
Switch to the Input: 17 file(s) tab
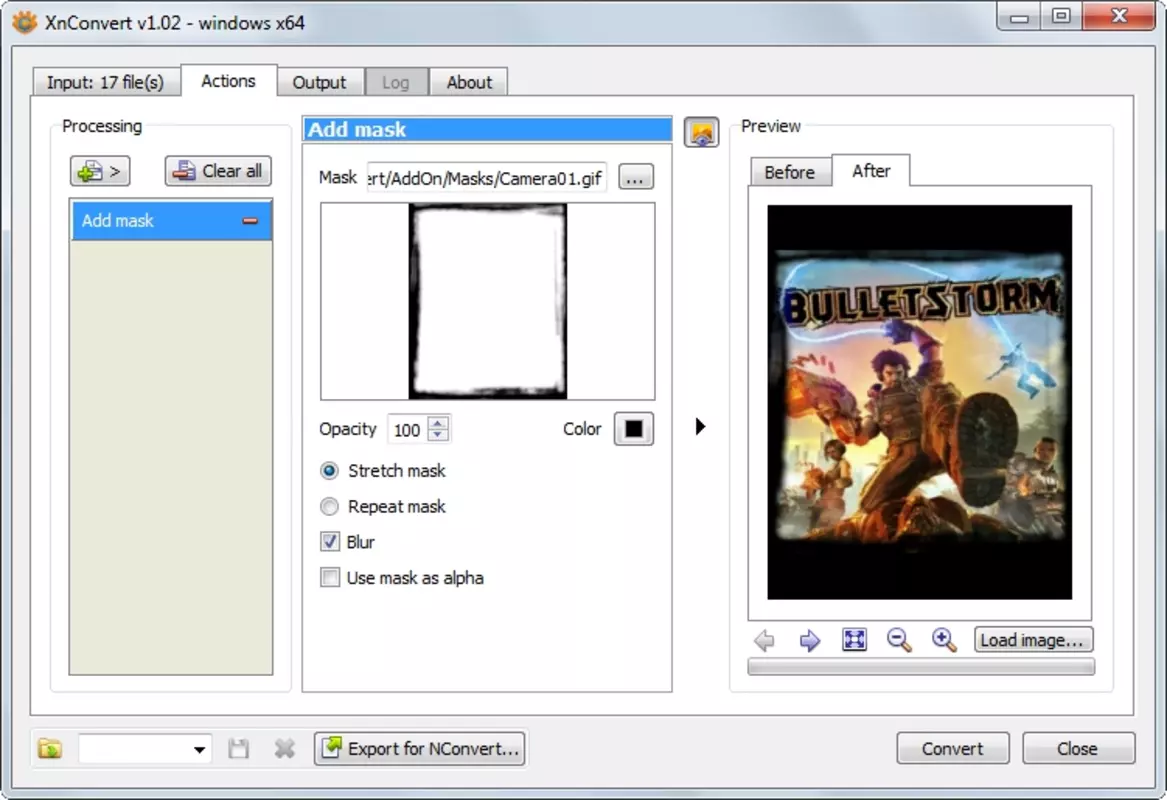[x=106, y=82]
